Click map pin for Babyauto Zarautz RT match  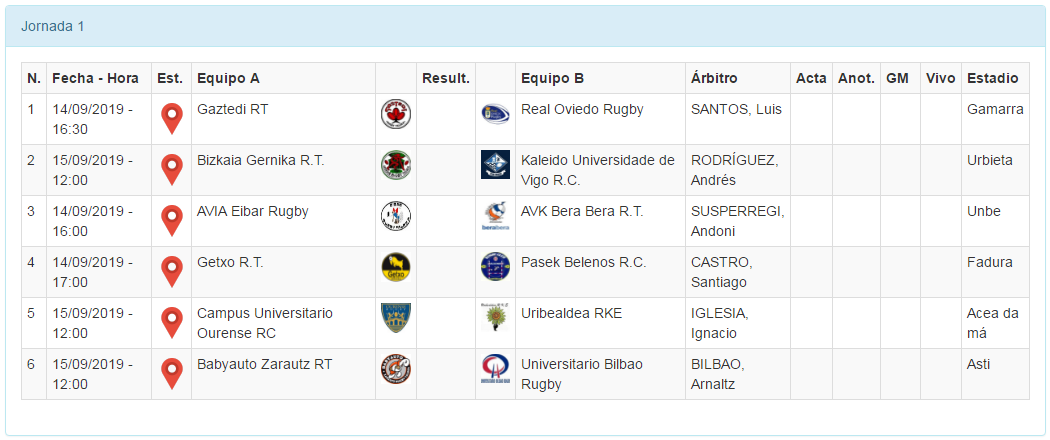[x=172, y=373]
